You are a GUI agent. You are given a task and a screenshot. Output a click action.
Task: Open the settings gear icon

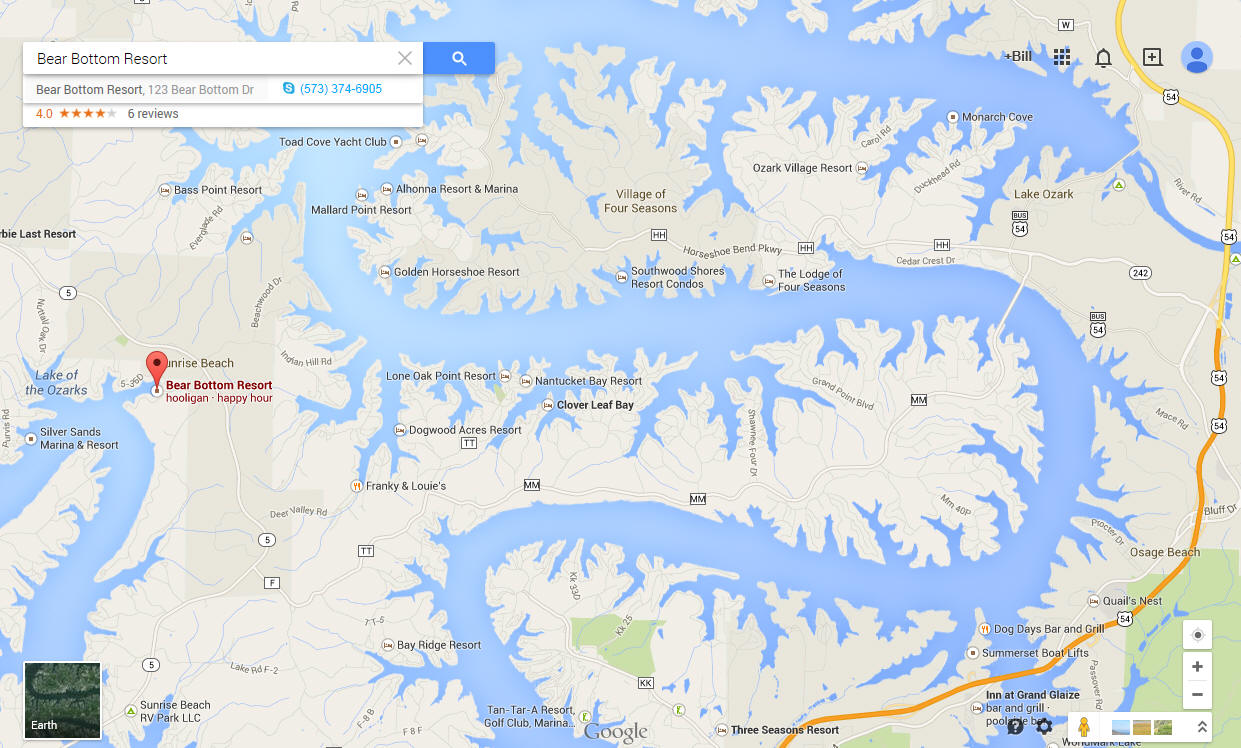click(1044, 726)
